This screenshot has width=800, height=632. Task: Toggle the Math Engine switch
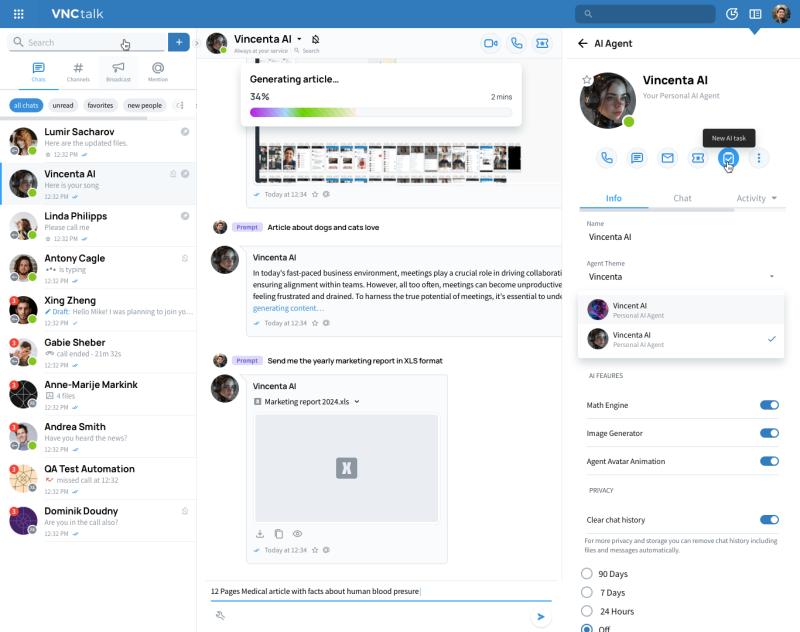point(769,405)
